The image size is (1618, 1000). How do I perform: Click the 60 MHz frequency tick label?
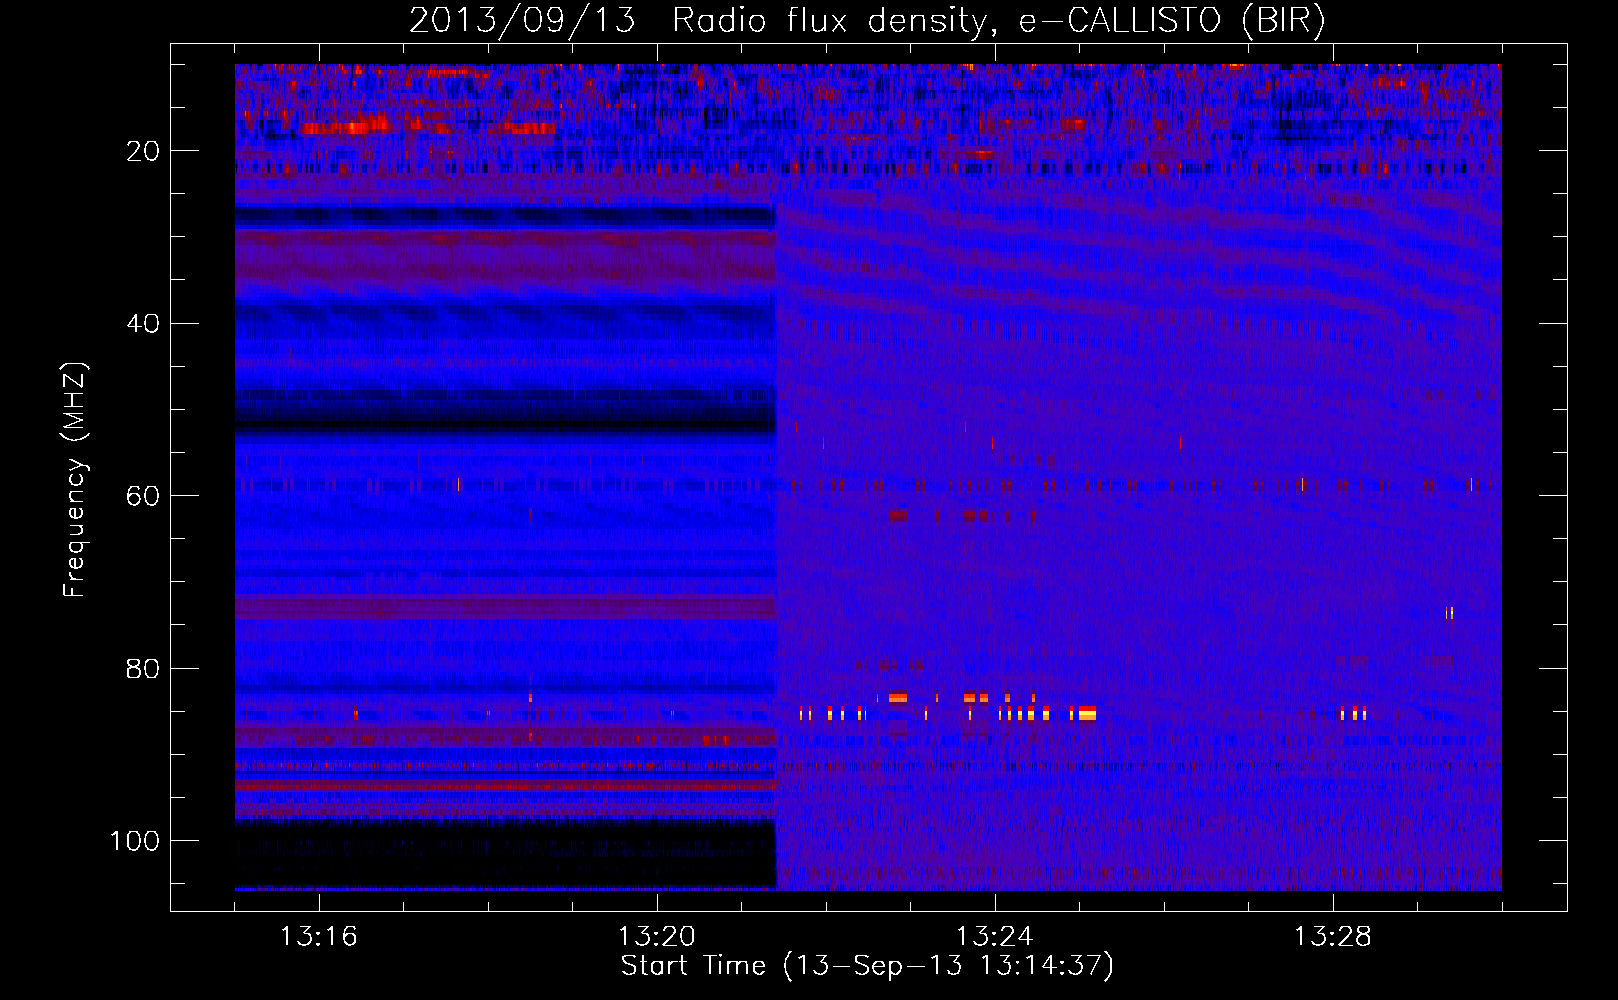tap(143, 496)
